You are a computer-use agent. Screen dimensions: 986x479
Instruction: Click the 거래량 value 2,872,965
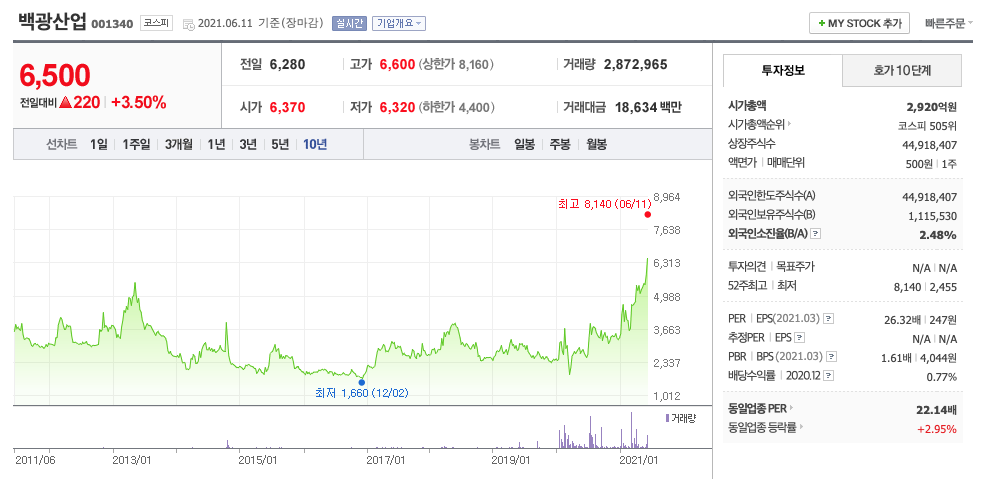636,64
